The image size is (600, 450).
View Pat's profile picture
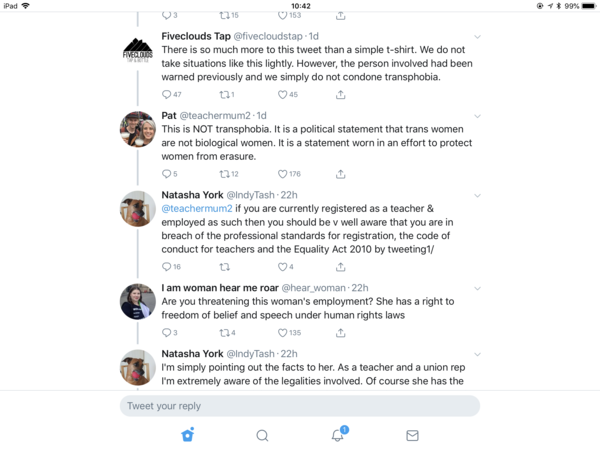click(x=137, y=129)
